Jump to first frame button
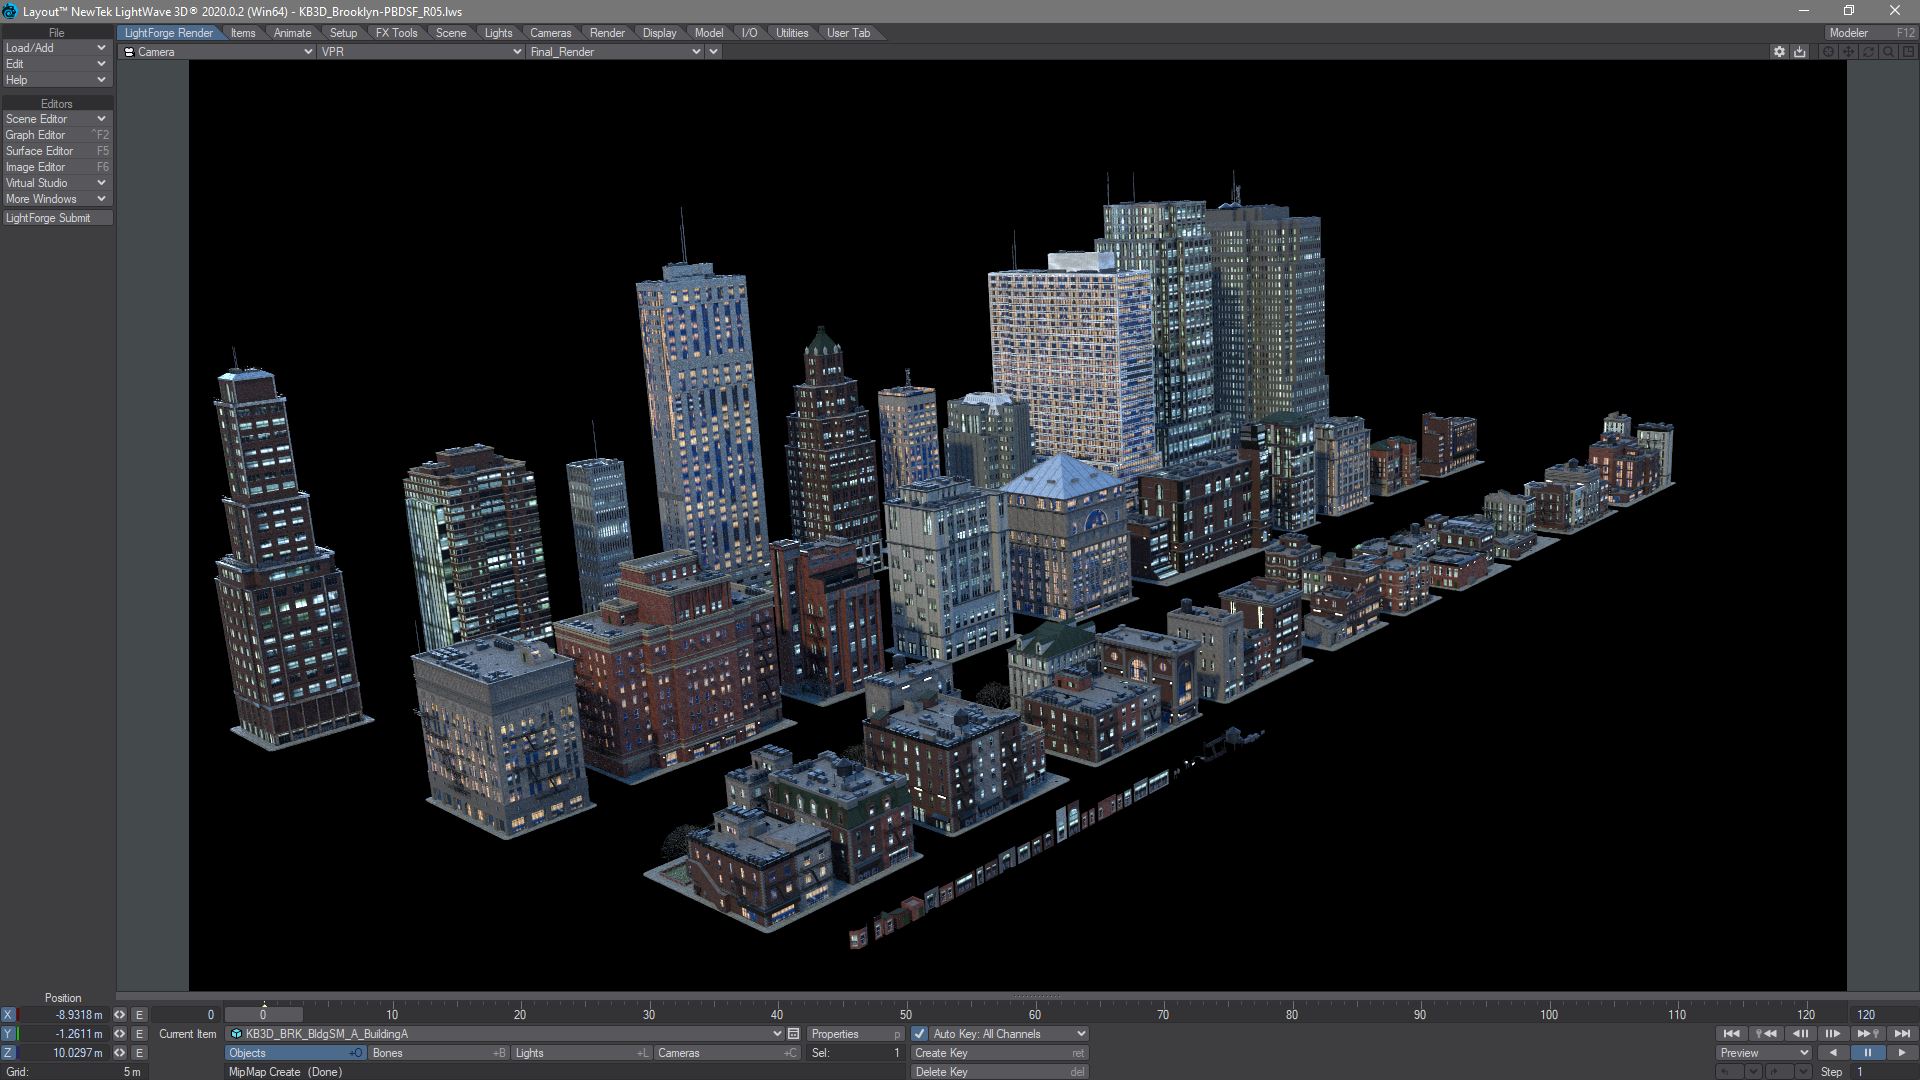This screenshot has width=1920, height=1080. (1731, 1034)
